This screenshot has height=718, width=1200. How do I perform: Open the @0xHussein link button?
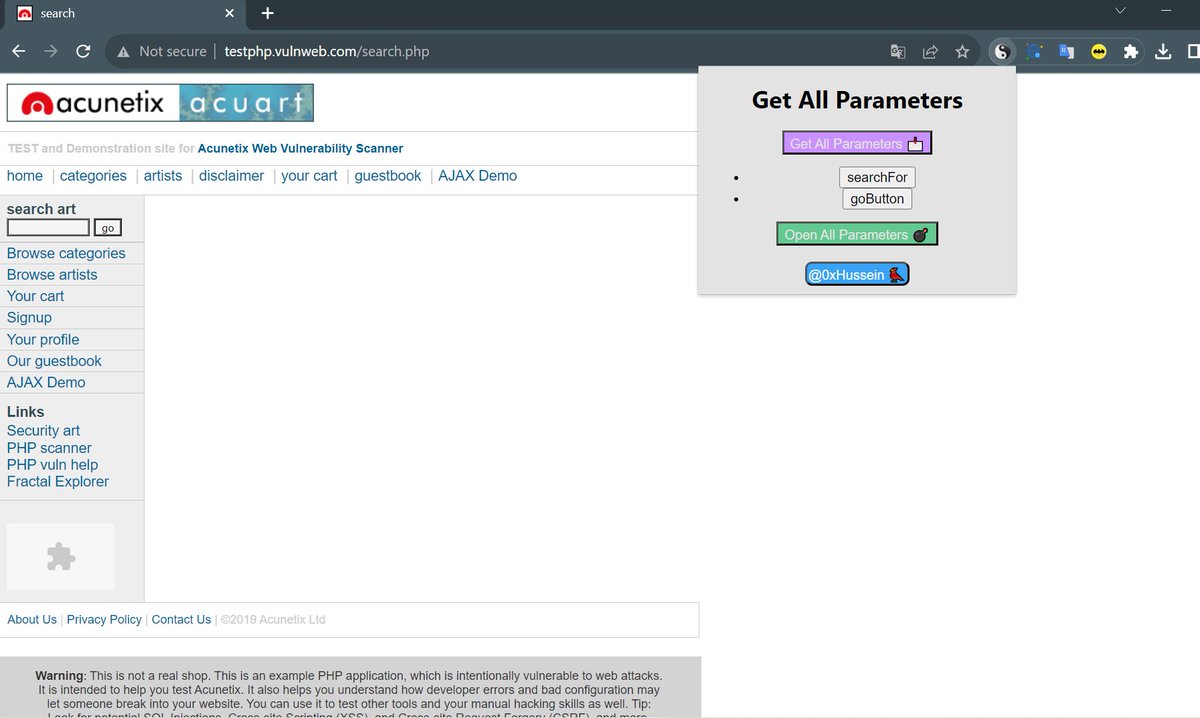coord(857,274)
